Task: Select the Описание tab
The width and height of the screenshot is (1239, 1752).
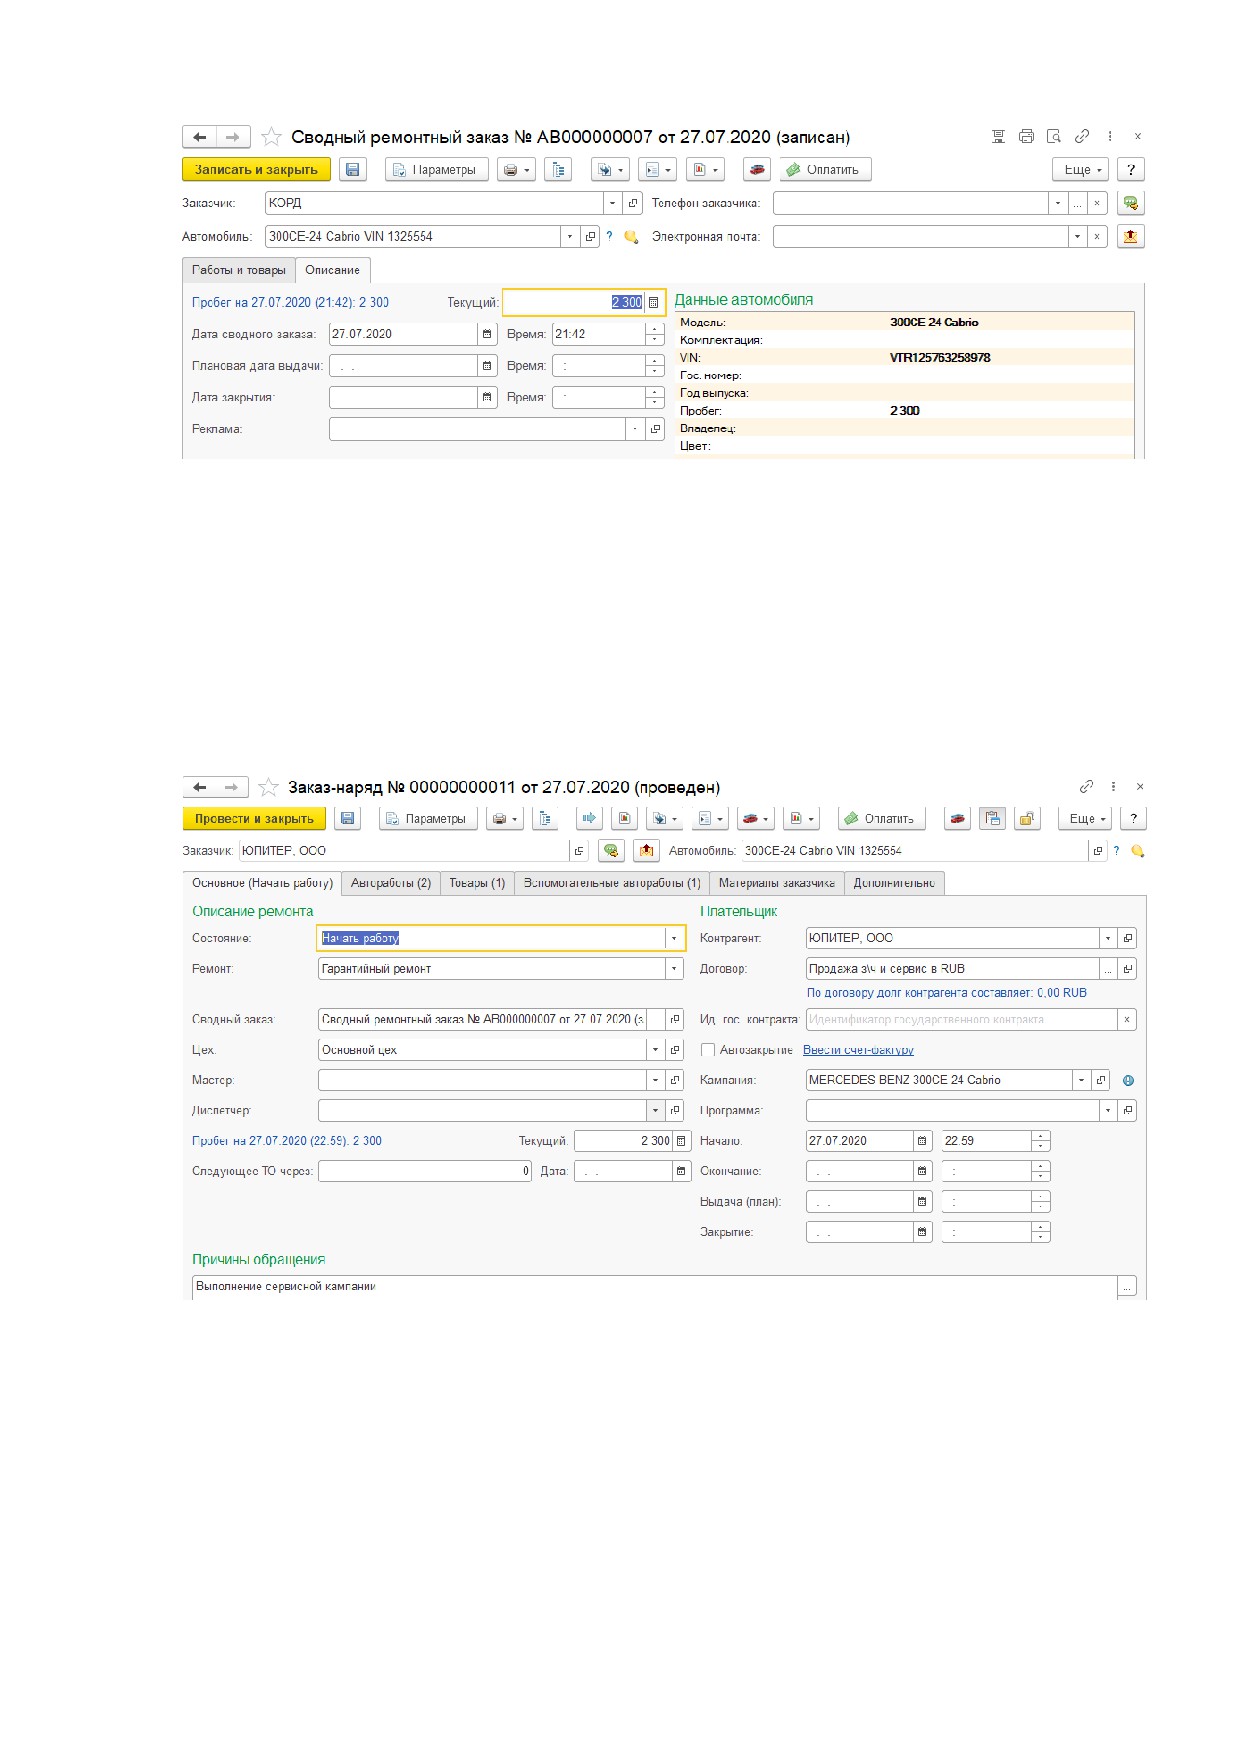Action: [x=333, y=270]
